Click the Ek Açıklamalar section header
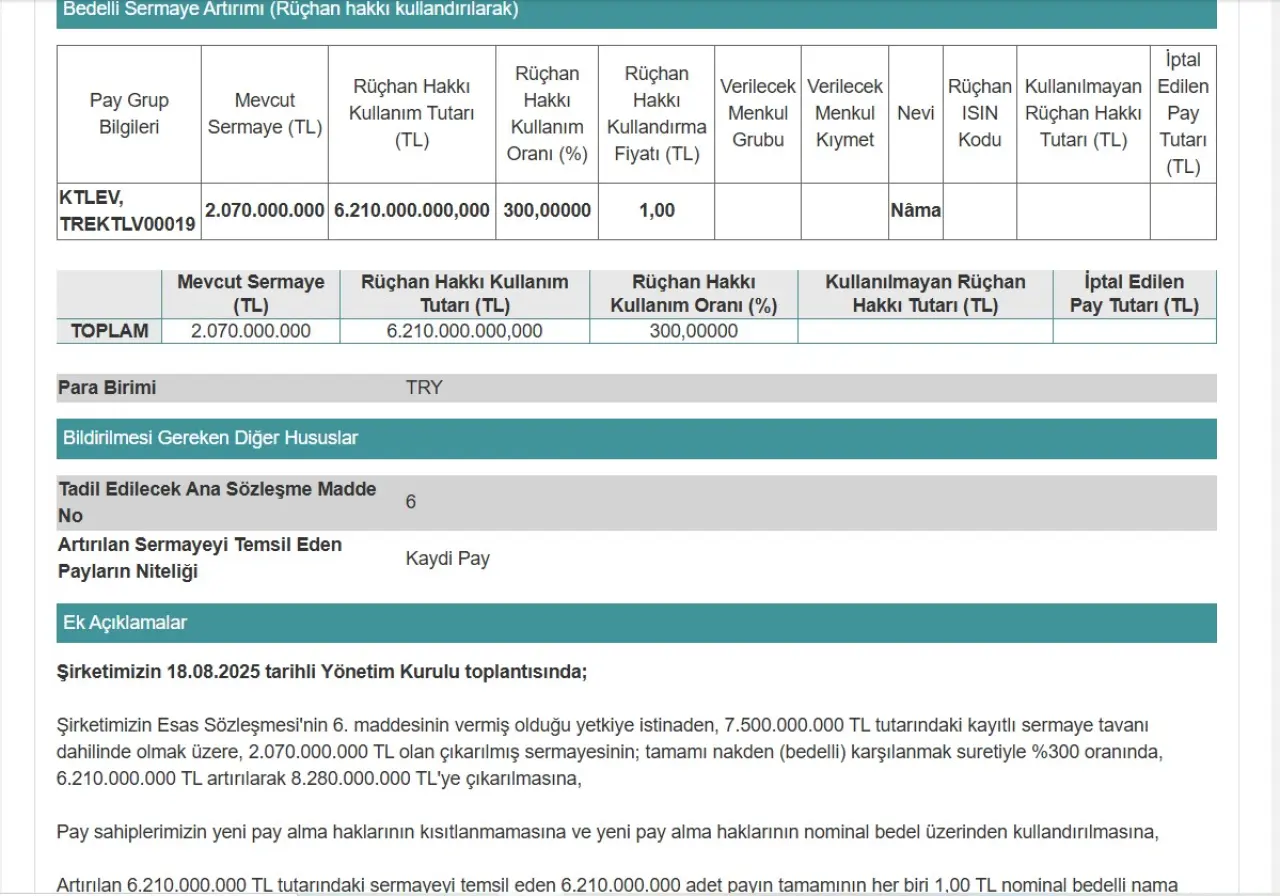The image size is (1280, 896). 125,623
